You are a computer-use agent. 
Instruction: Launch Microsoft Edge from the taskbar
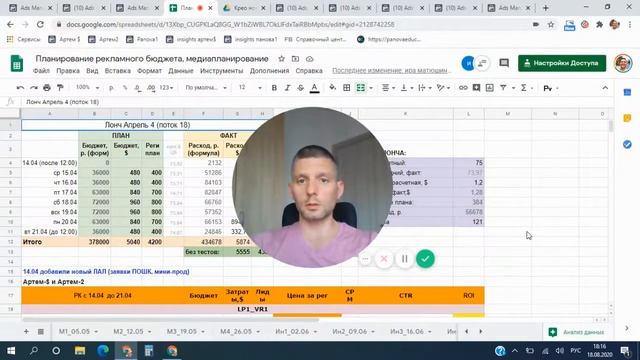[x=103, y=351]
